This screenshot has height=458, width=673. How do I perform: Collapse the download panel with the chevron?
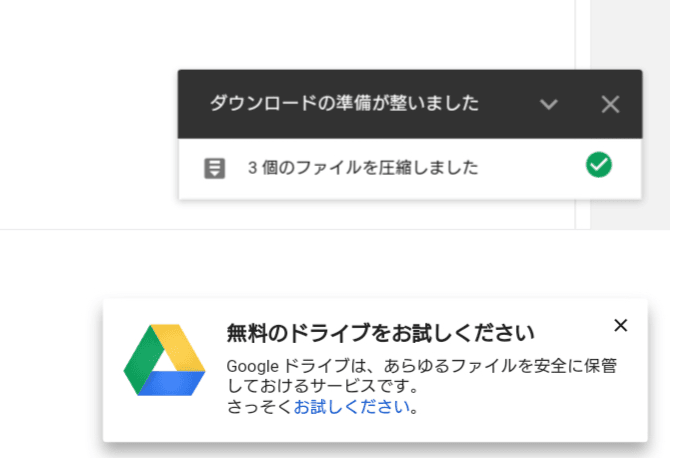547,103
